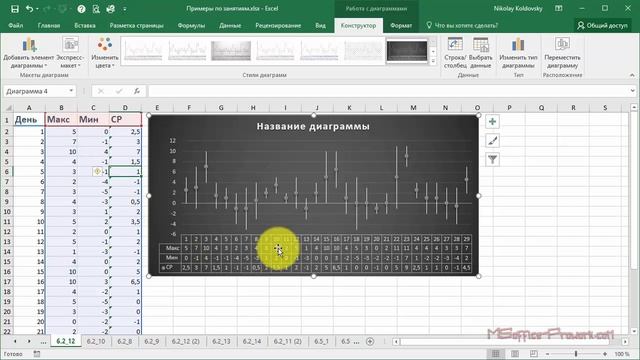Select cell A1 with День header

pyautogui.click(x=29, y=119)
